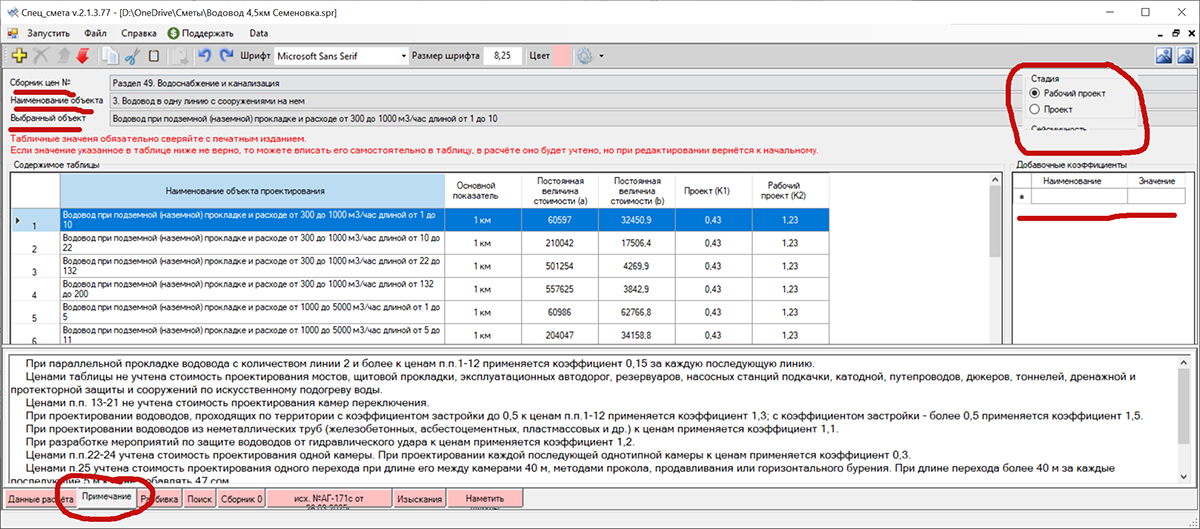Click the scissors cut icon
The width and height of the screenshot is (1200, 529).
click(x=131, y=55)
